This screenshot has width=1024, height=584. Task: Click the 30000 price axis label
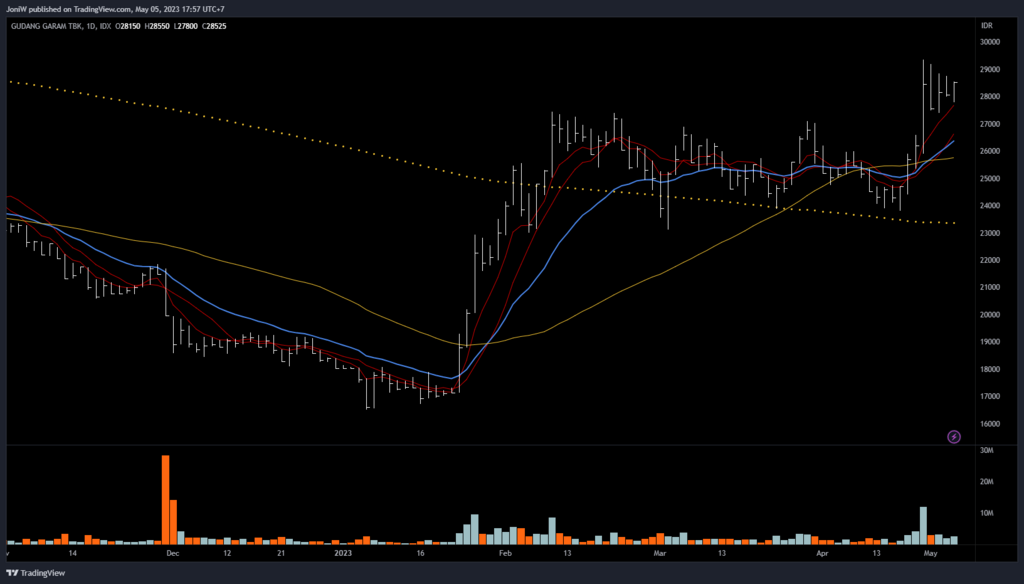[x=990, y=42]
